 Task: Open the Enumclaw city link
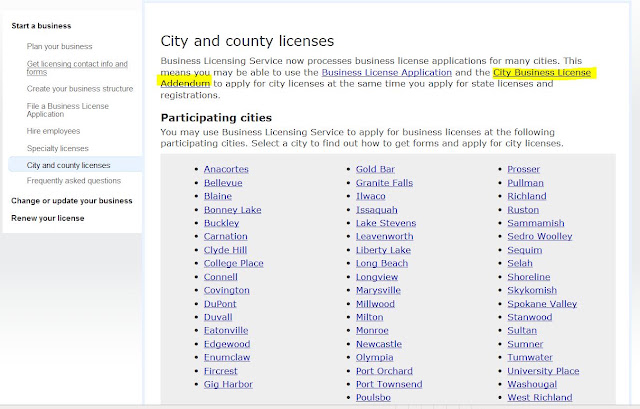tap(227, 358)
